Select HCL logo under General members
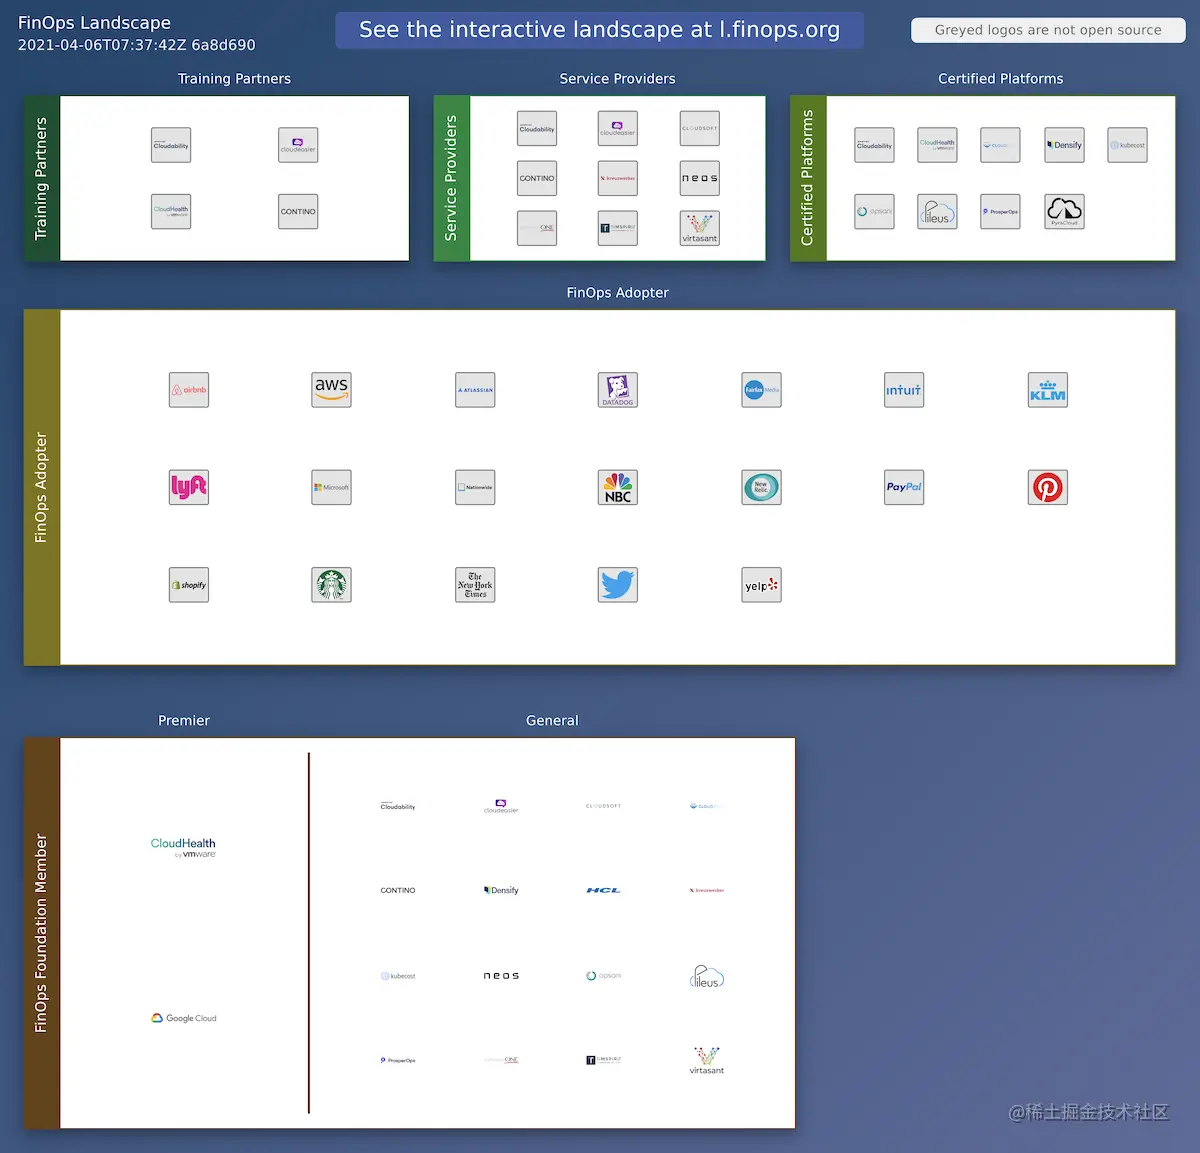Image resolution: width=1200 pixels, height=1153 pixels. [x=604, y=890]
